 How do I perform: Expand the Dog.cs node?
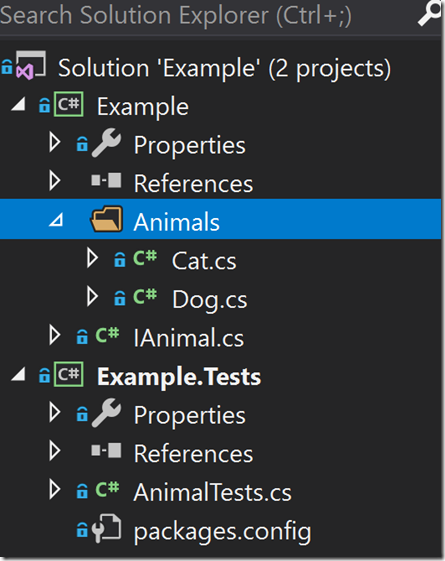click(x=92, y=297)
